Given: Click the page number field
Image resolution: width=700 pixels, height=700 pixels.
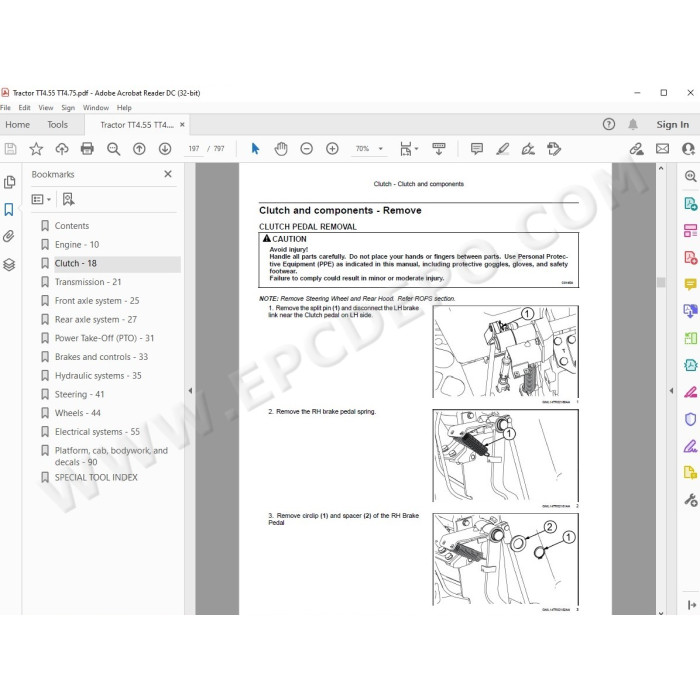Looking at the screenshot, I should click(194, 149).
